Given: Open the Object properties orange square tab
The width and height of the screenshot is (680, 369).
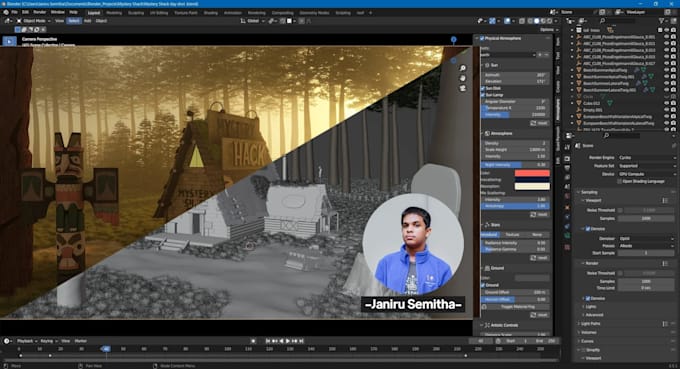Looking at the screenshot, I should [x=567, y=207].
